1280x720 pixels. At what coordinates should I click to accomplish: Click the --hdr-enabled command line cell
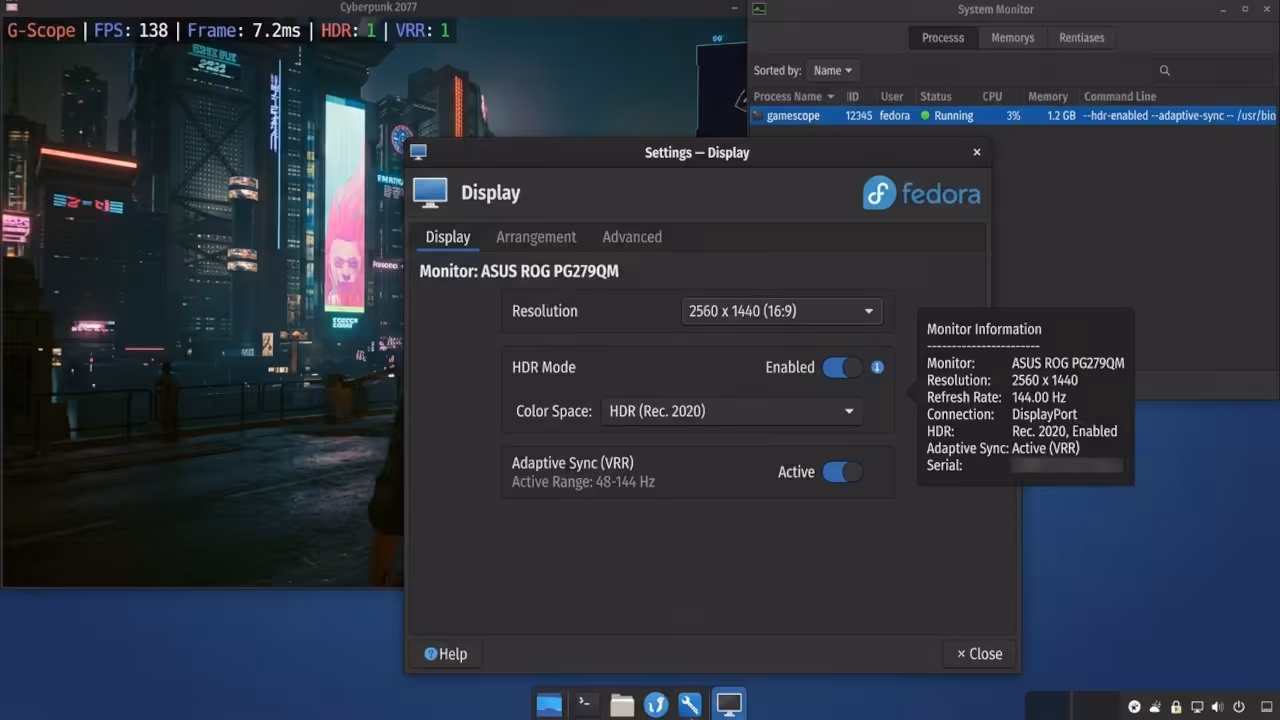1180,116
